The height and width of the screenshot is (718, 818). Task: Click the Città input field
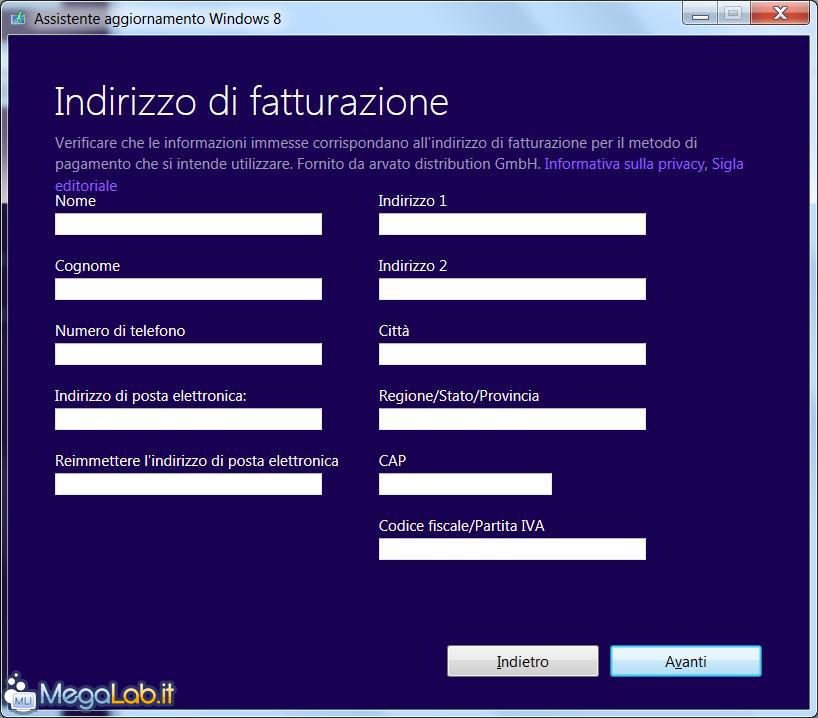click(x=512, y=354)
